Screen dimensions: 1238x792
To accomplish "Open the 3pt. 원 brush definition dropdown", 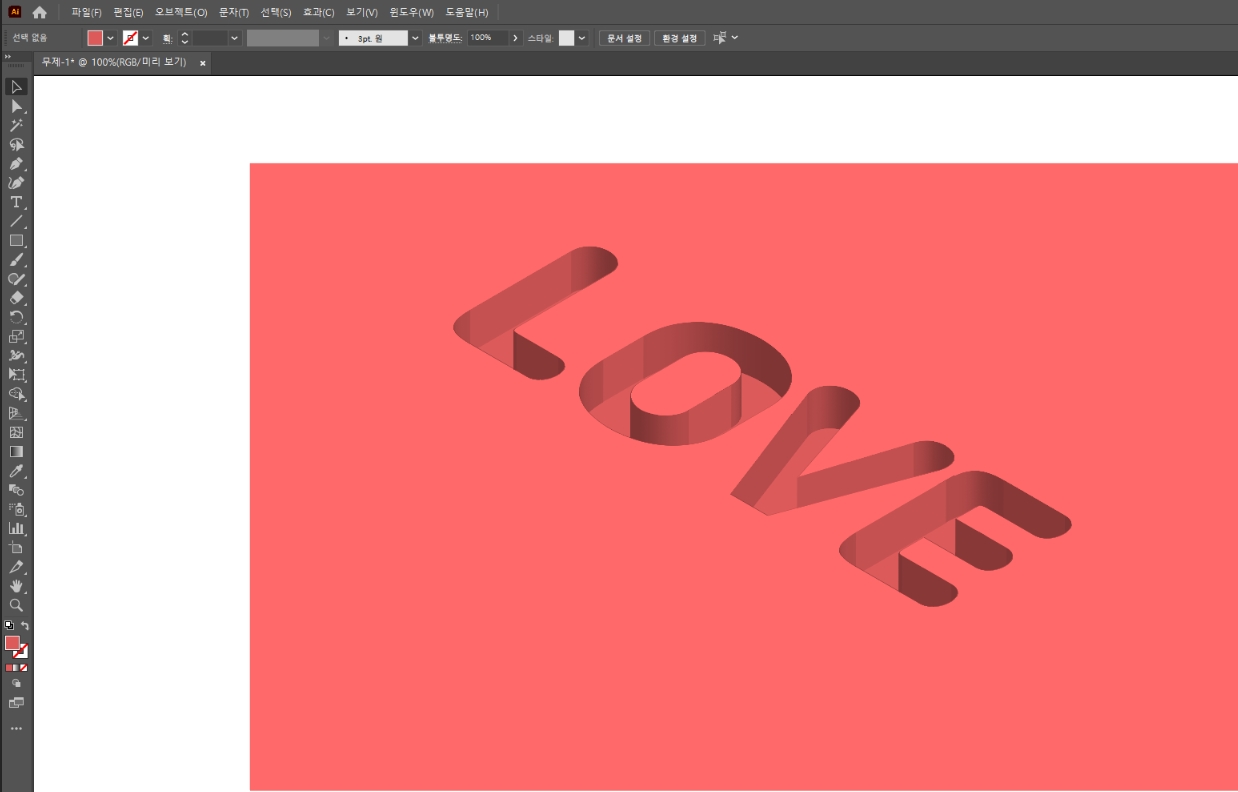I will click(415, 38).
